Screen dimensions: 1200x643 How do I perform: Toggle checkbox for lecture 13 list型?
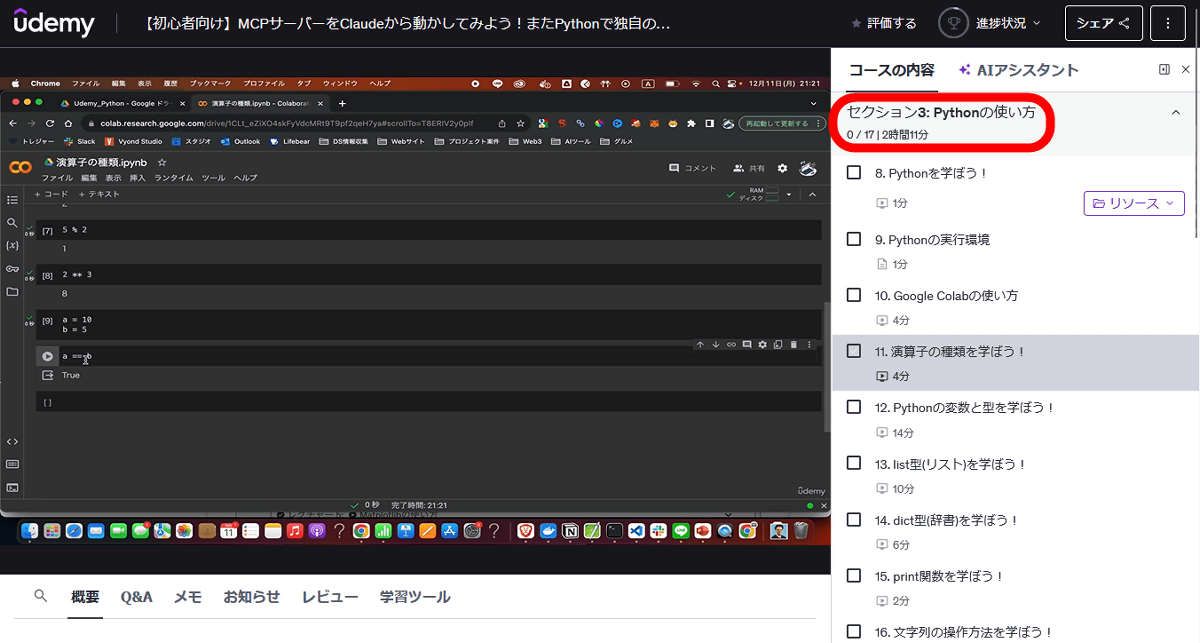pyautogui.click(x=854, y=463)
